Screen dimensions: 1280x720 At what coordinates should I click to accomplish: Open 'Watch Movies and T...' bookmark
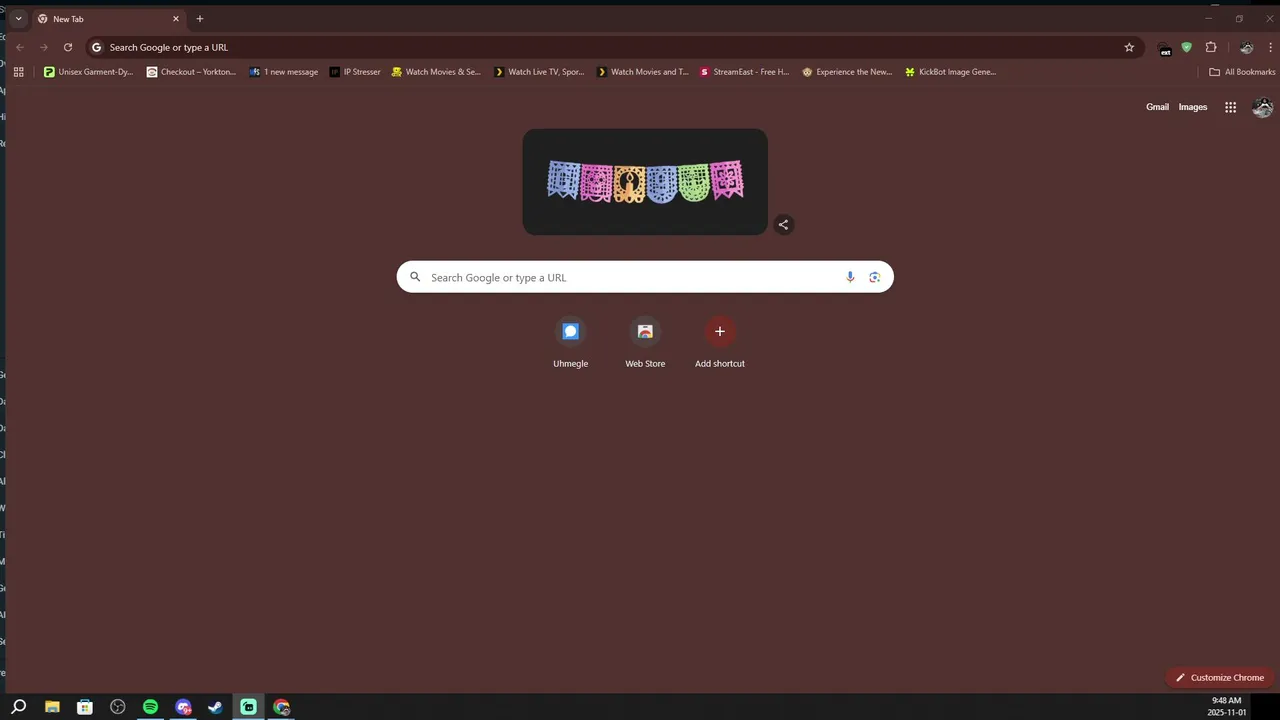click(642, 72)
